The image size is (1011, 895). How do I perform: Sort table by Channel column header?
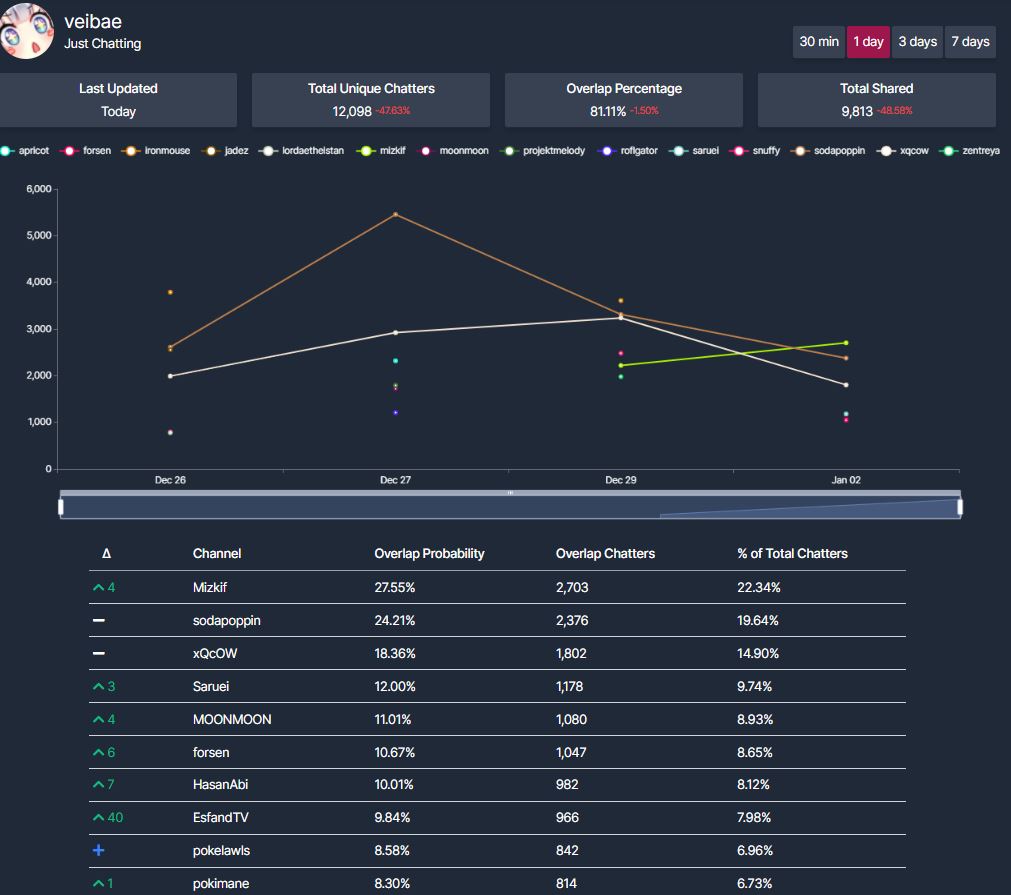[x=217, y=553]
